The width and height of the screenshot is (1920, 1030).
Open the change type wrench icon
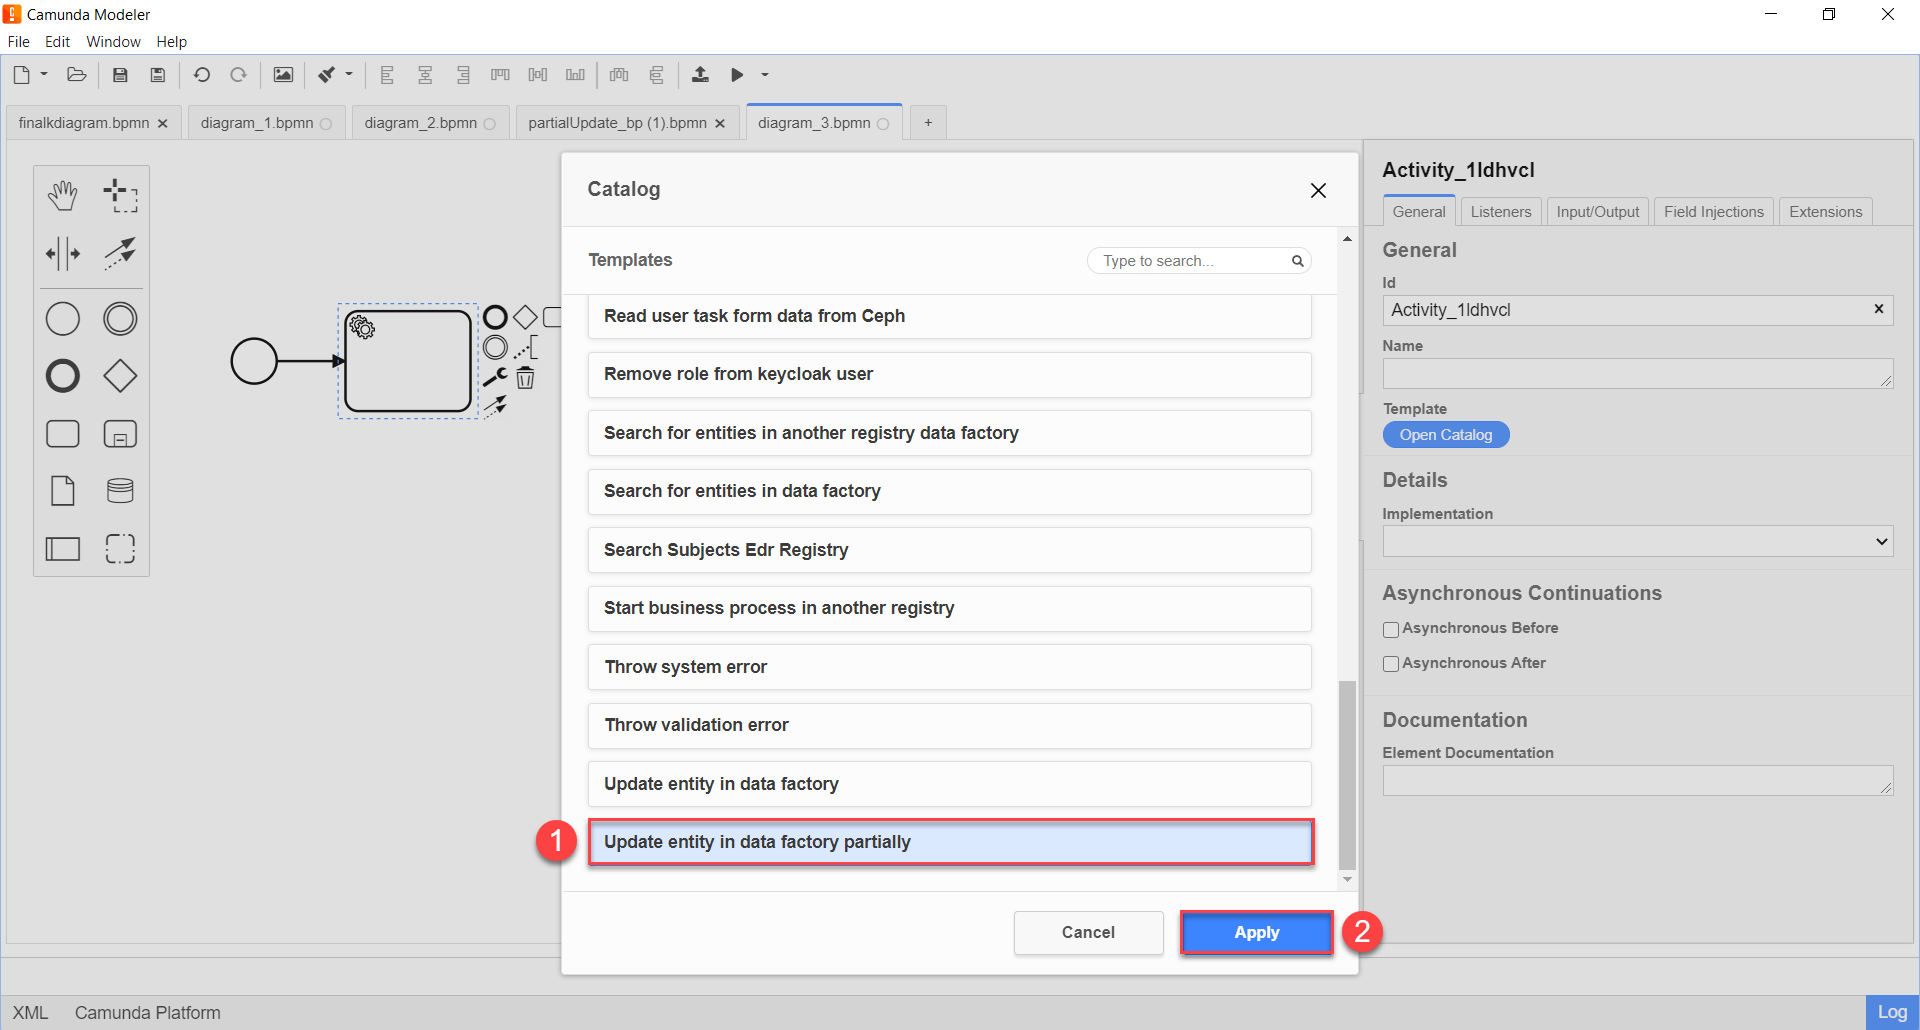[495, 377]
